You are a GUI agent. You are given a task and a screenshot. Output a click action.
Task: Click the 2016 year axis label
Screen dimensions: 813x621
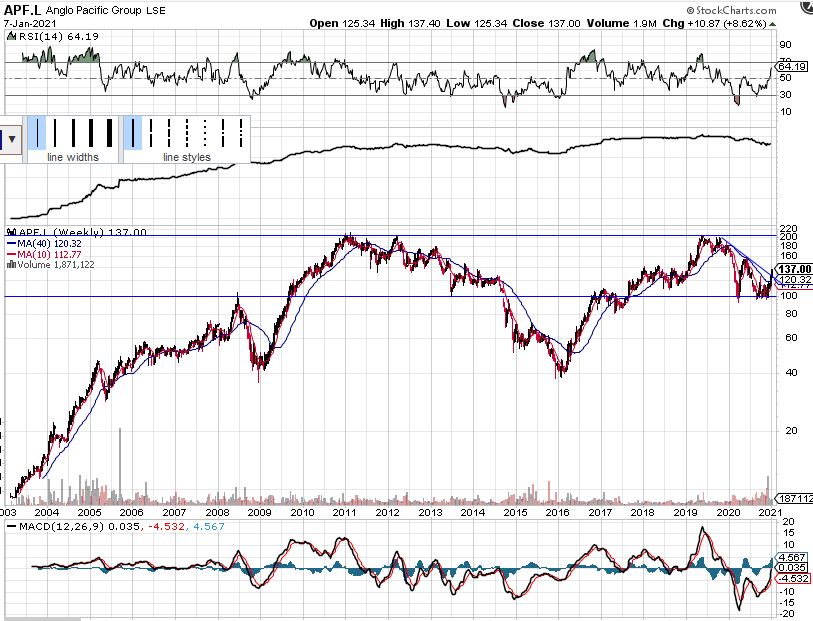point(557,513)
